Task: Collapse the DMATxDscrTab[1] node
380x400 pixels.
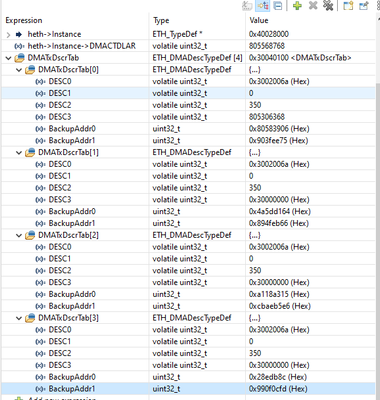Action: pos(19,153)
